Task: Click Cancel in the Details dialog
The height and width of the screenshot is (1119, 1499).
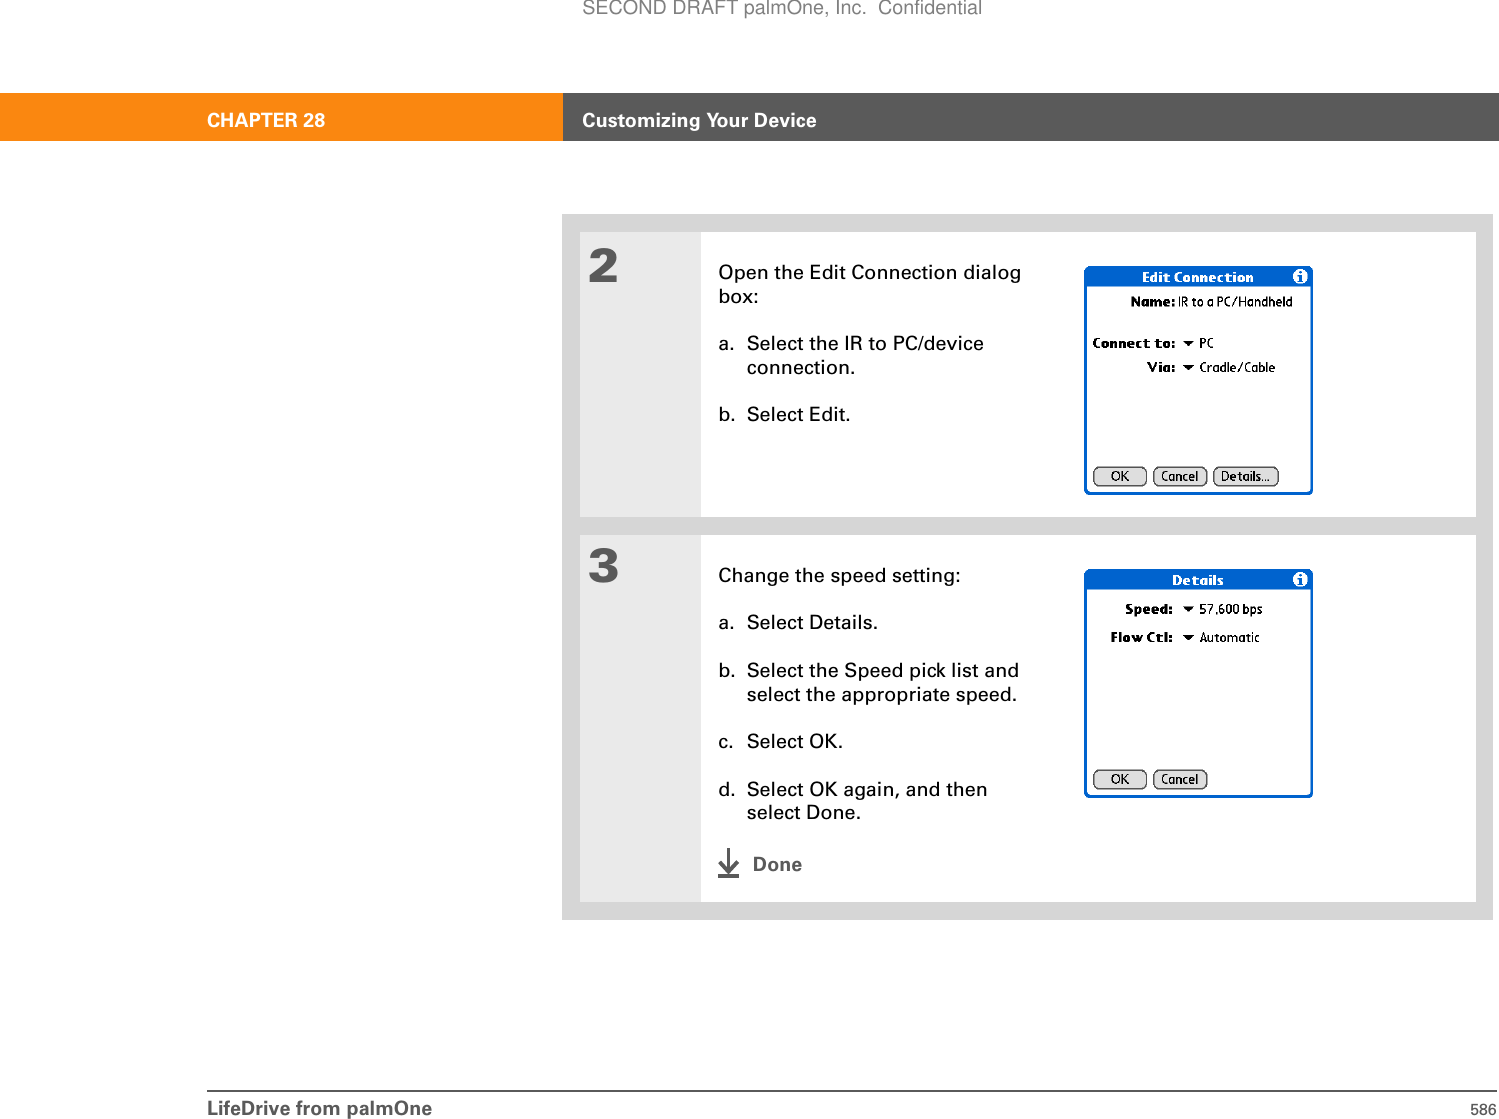Action: point(1180,780)
